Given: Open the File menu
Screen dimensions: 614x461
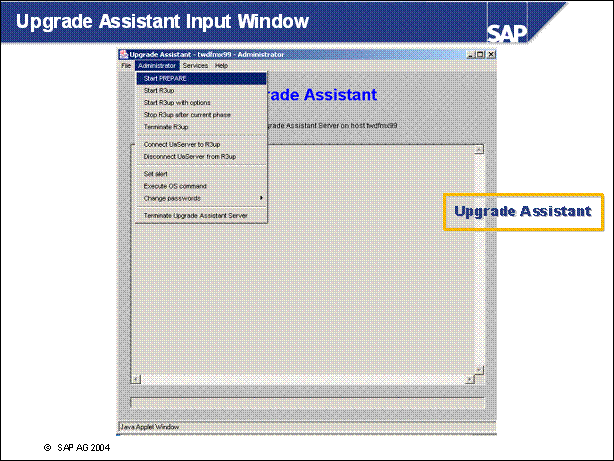Looking at the screenshot, I should tap(126, 65).
